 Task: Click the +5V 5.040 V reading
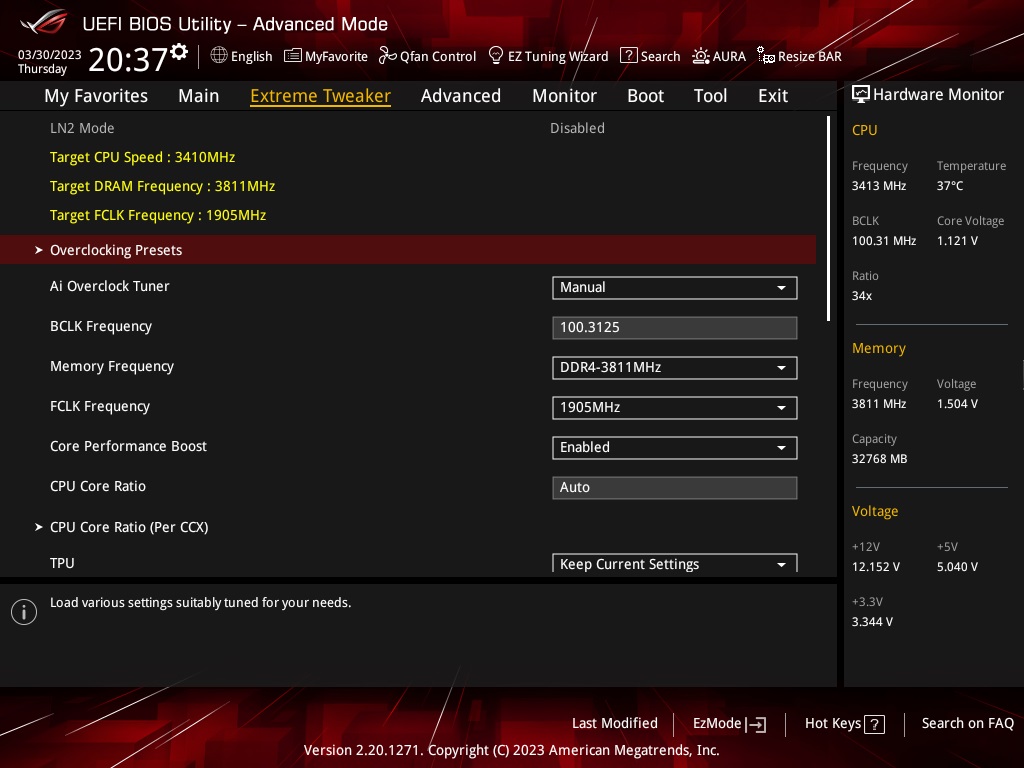(957, 567)
